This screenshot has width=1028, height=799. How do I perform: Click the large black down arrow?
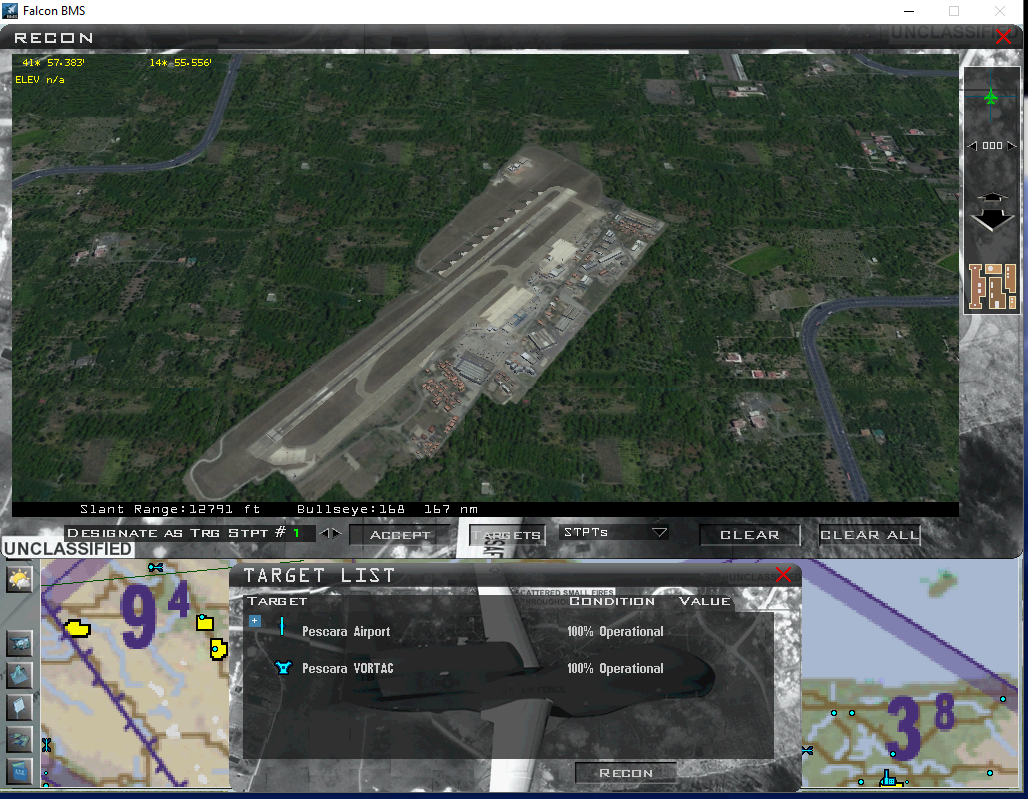point(993,220)
